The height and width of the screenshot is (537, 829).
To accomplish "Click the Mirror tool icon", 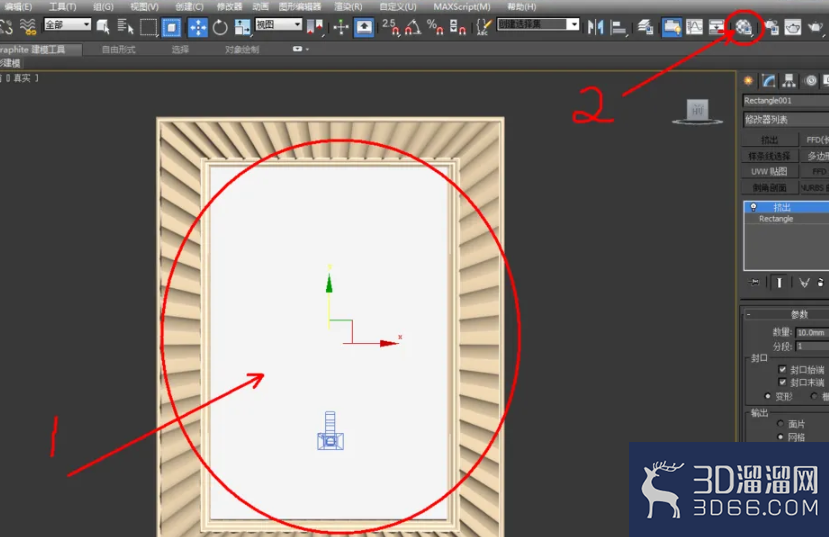I will [x=595, y=27].
